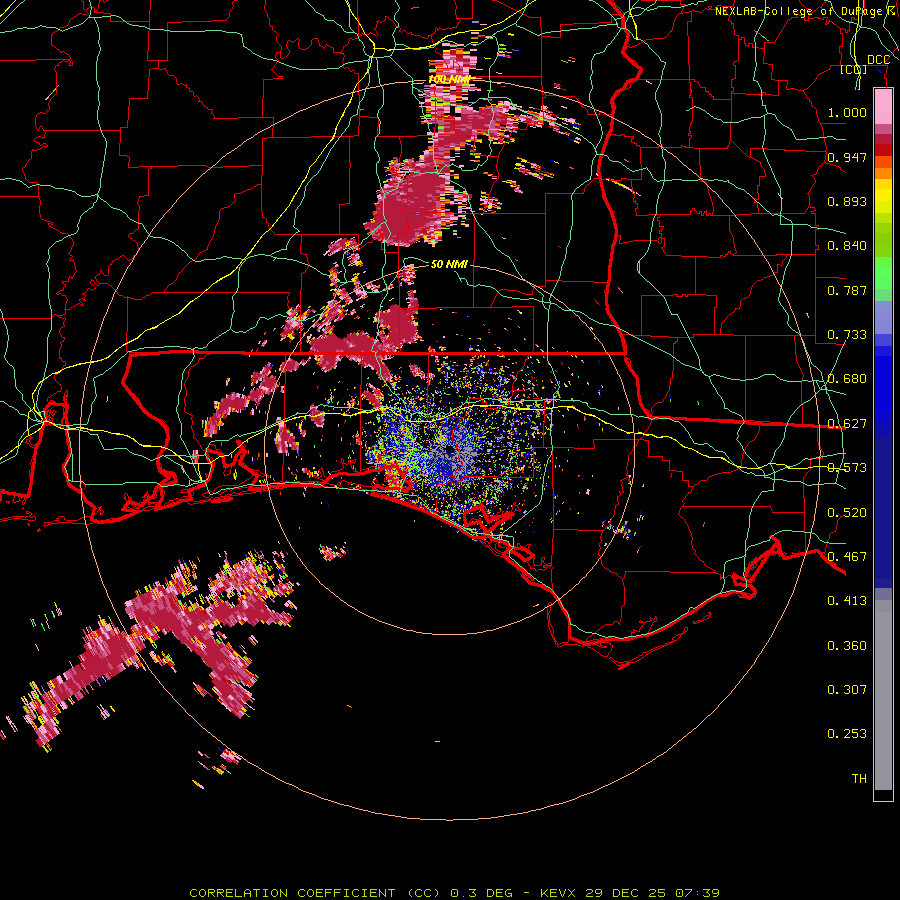Pick the lavender band on the color bar
The height and width of the screenshot is (900, 900).
(883, 319)
